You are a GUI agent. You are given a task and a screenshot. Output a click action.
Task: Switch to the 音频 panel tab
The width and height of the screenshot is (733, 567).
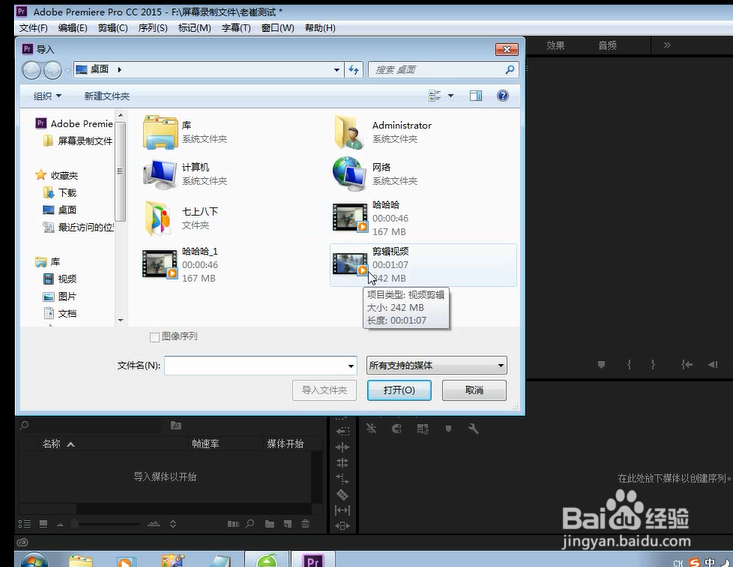coord(607,45)
